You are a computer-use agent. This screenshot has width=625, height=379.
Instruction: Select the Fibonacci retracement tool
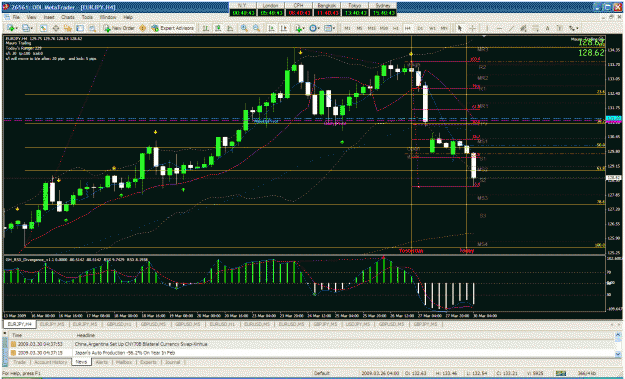click(536, 28)
